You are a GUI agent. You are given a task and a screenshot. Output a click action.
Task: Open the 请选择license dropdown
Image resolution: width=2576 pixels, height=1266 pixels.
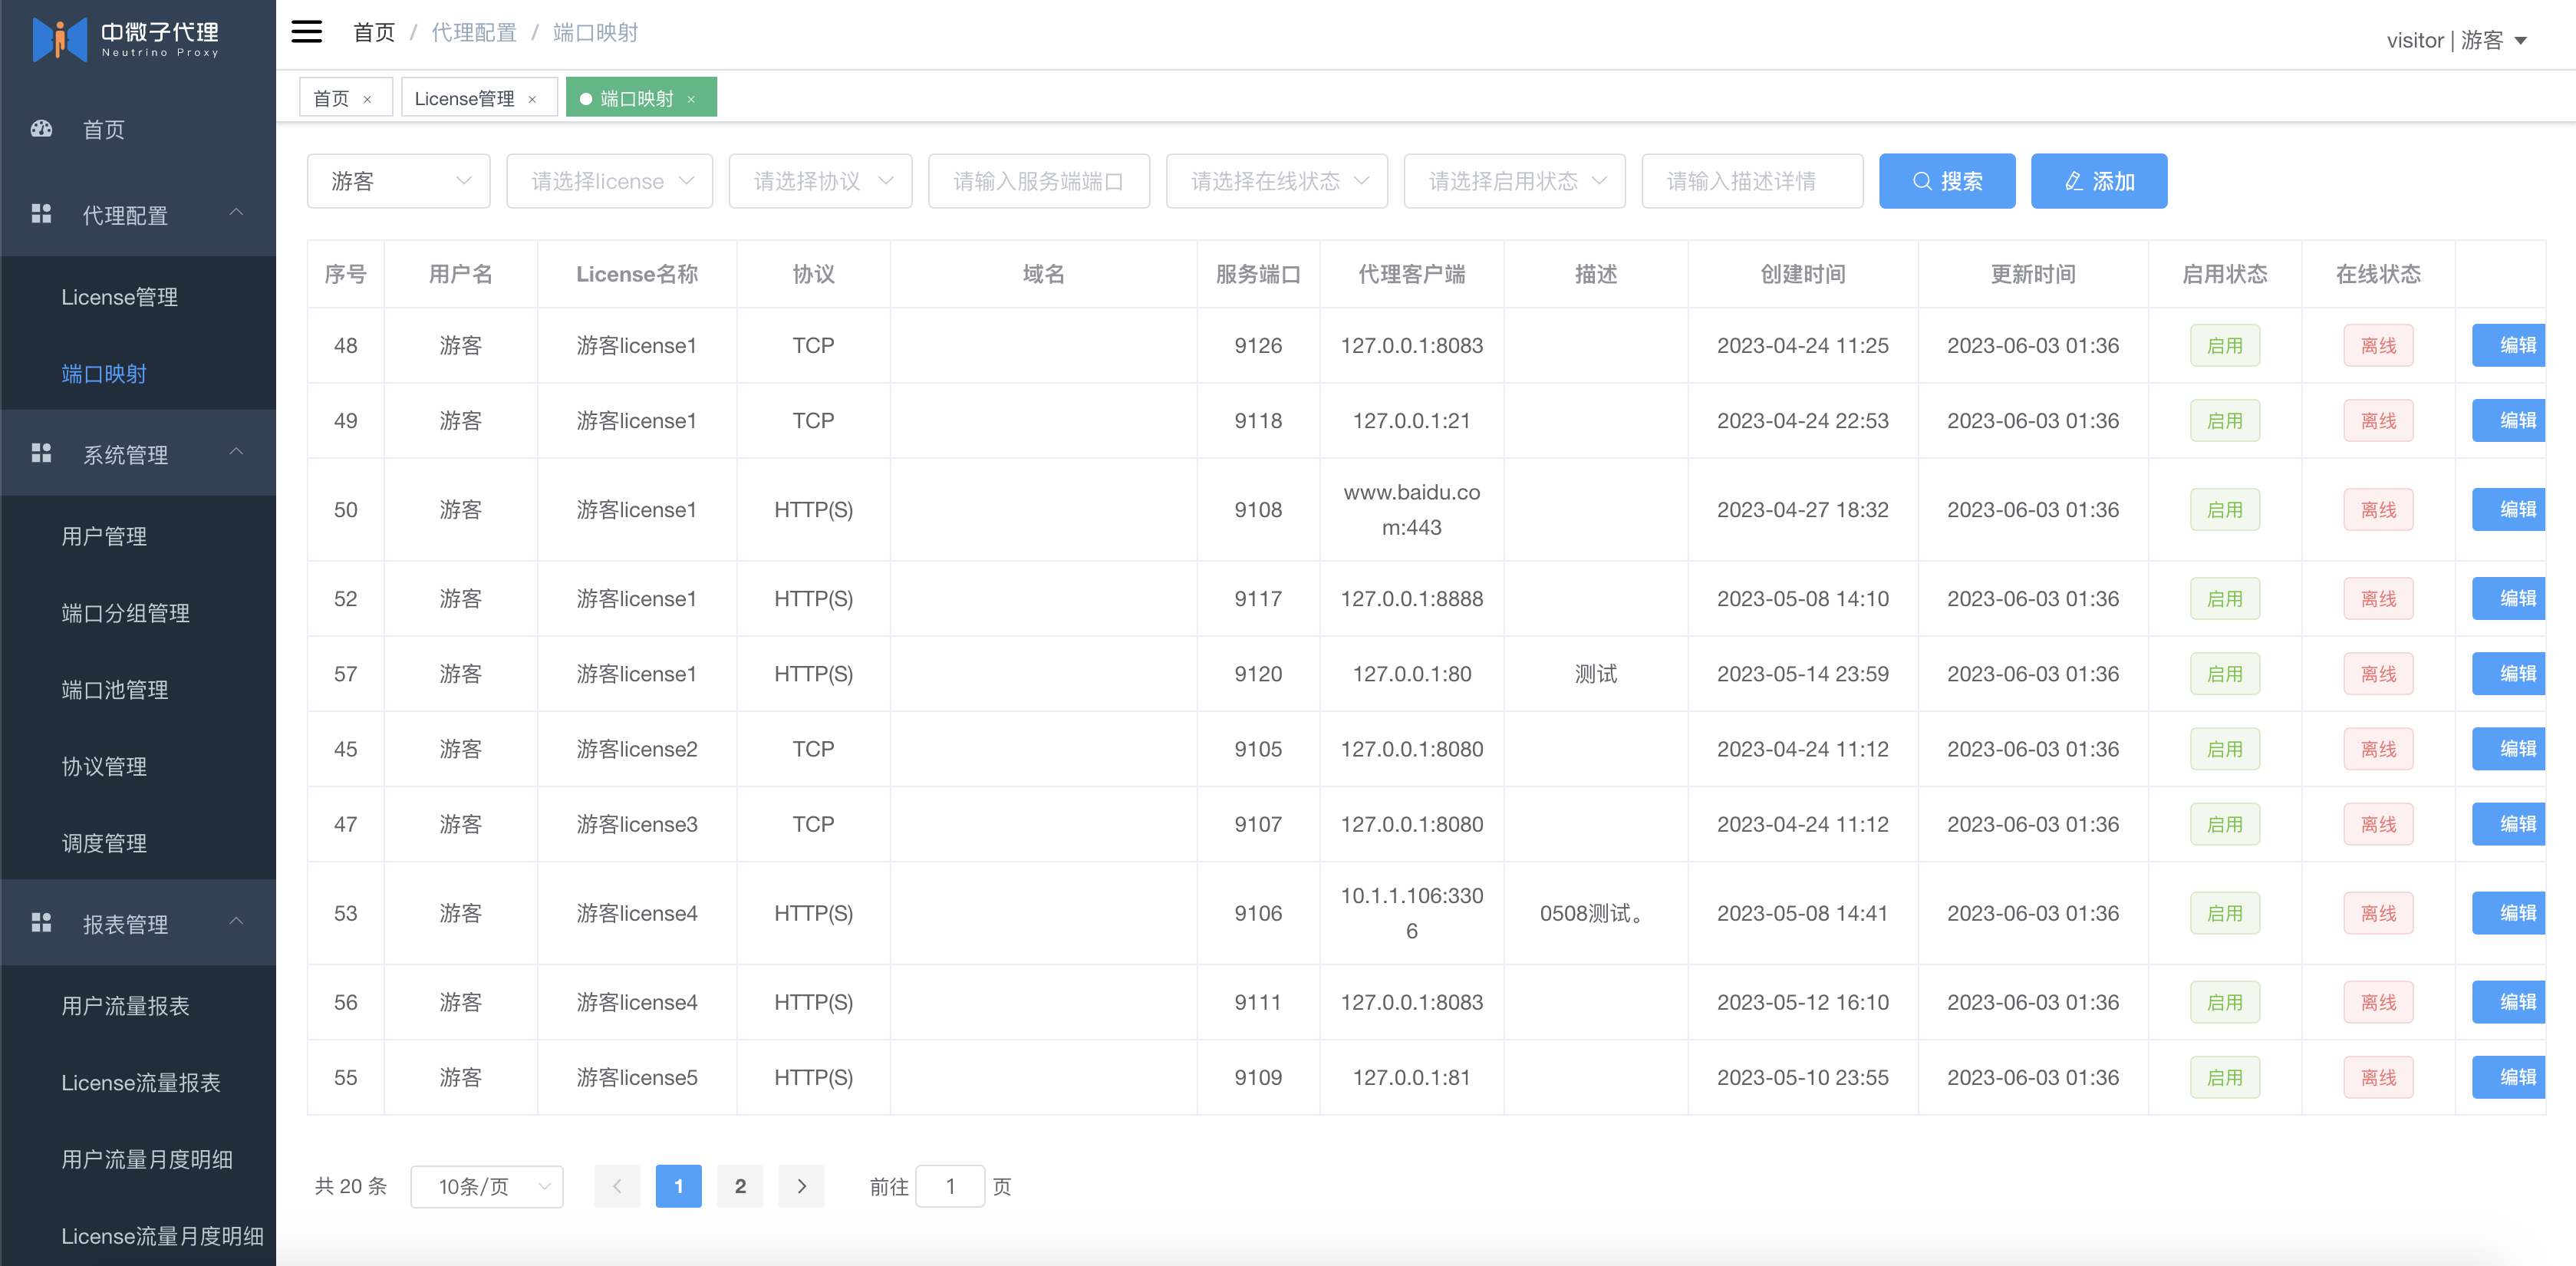coord(609,181)
